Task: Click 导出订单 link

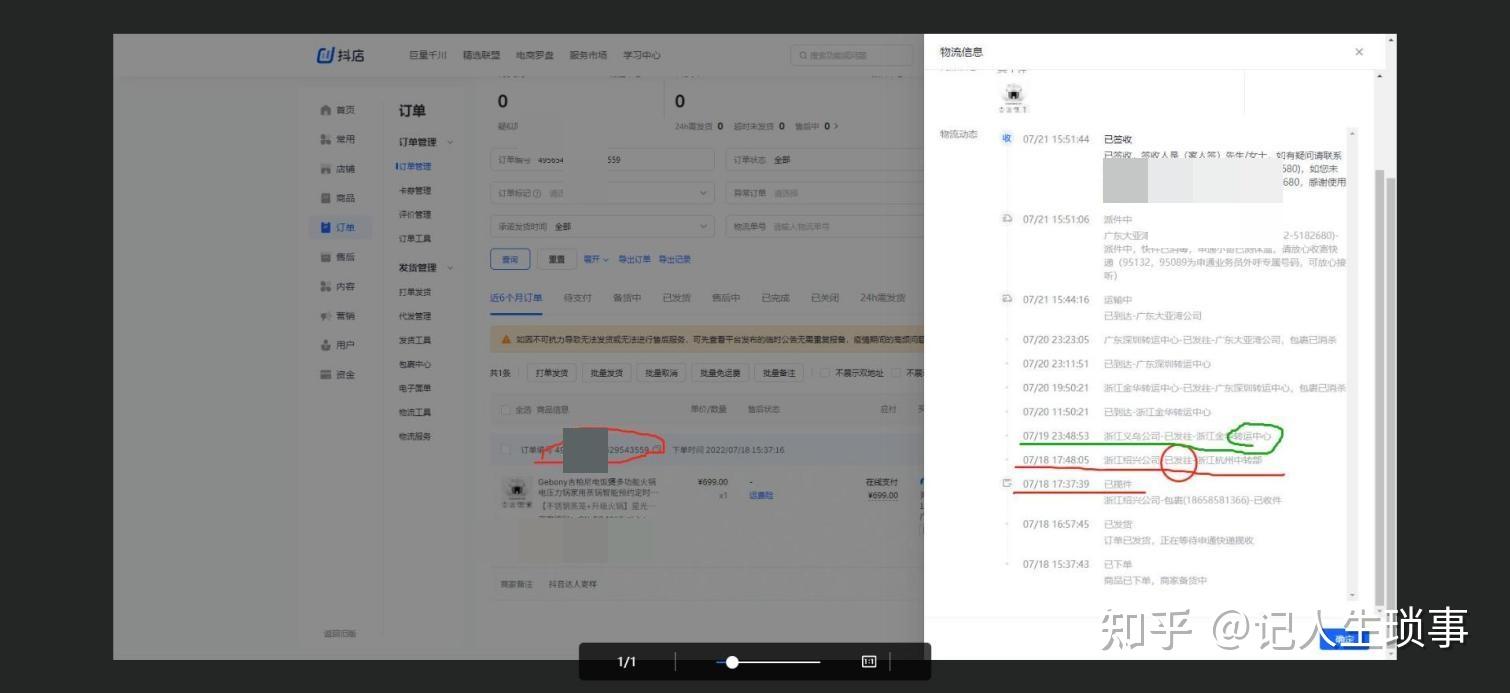Action: pos(634,260)
